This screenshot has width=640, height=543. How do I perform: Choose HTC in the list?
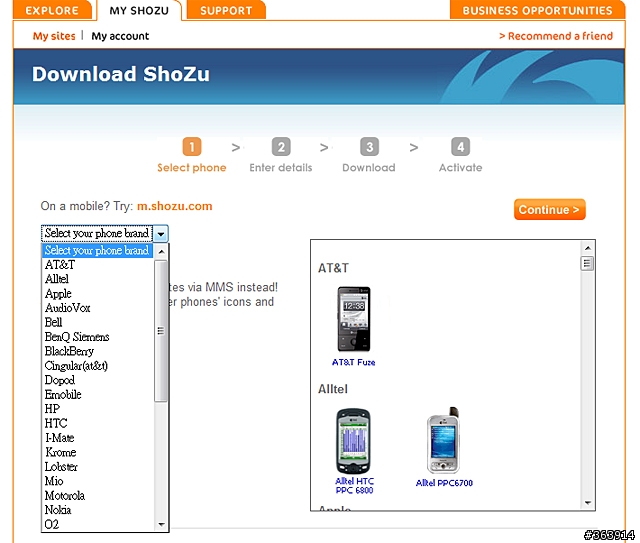coord(97,423)
